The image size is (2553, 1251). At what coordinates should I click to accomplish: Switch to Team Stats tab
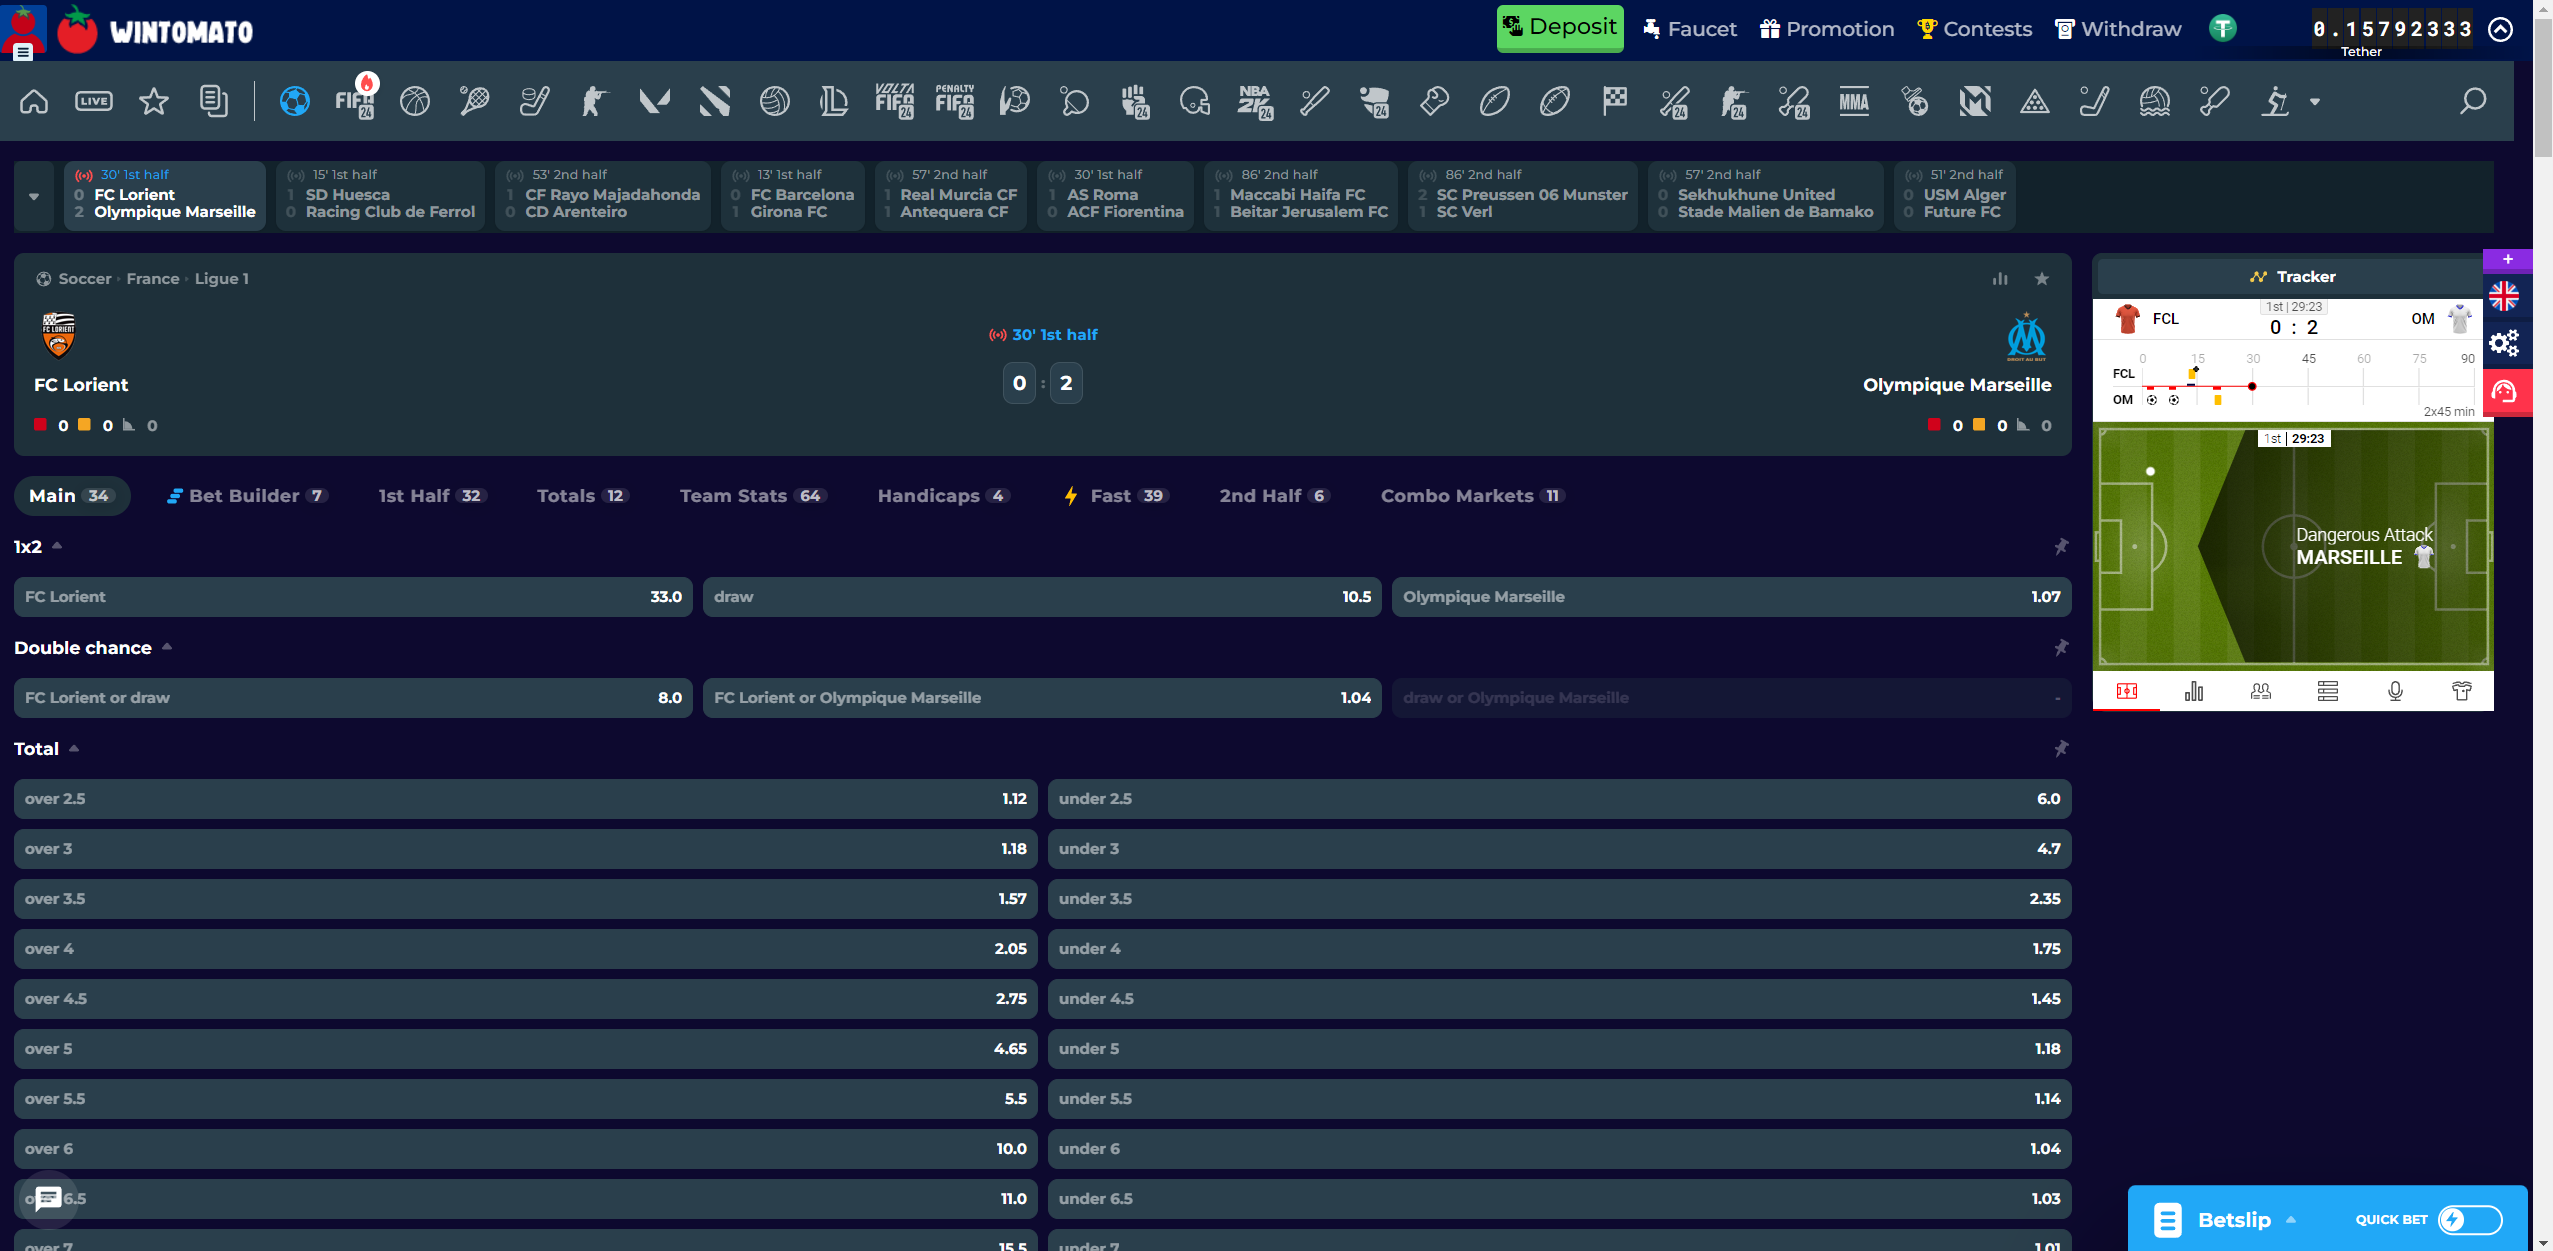pyautogui.click(x=752, y=496)
